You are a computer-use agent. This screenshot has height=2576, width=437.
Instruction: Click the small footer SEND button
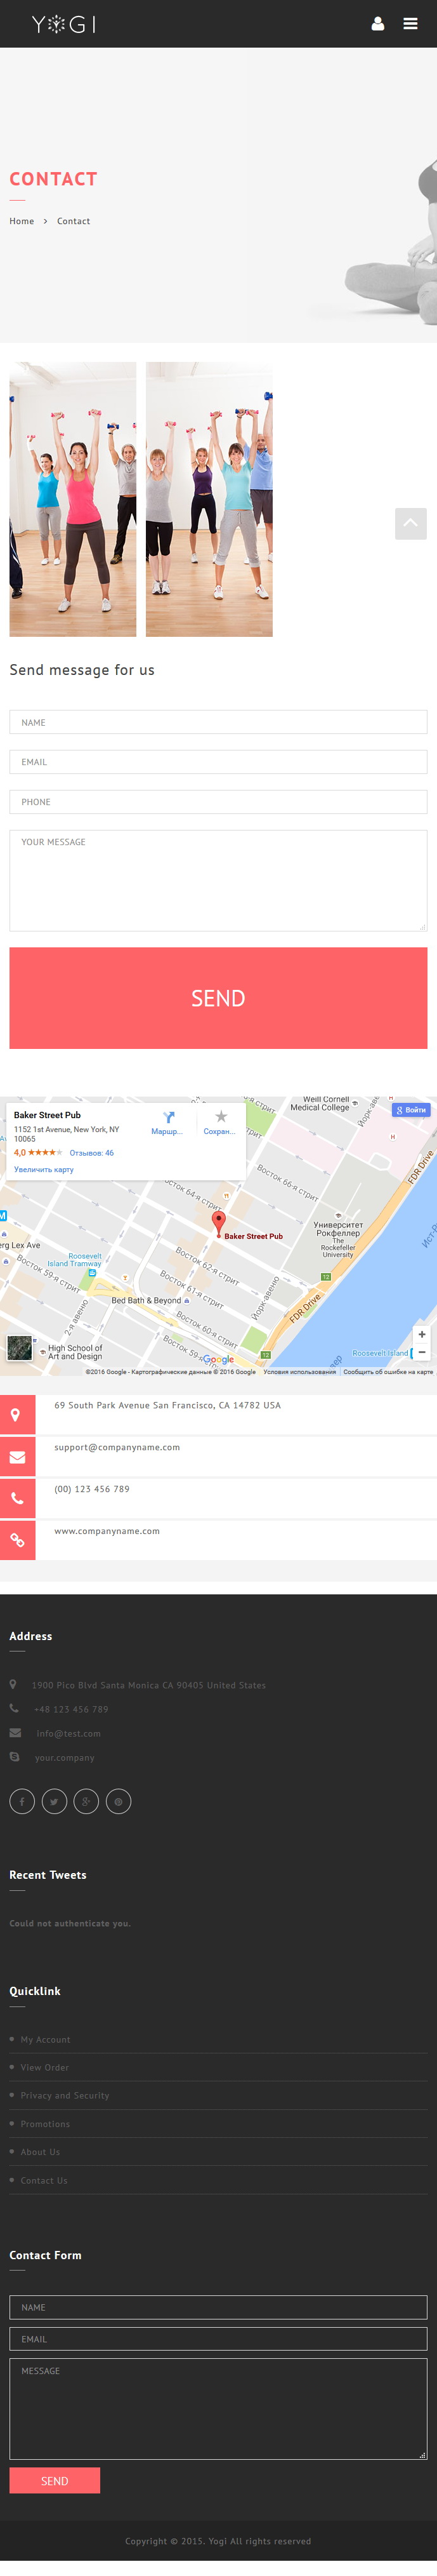[x=55, y=2480]
